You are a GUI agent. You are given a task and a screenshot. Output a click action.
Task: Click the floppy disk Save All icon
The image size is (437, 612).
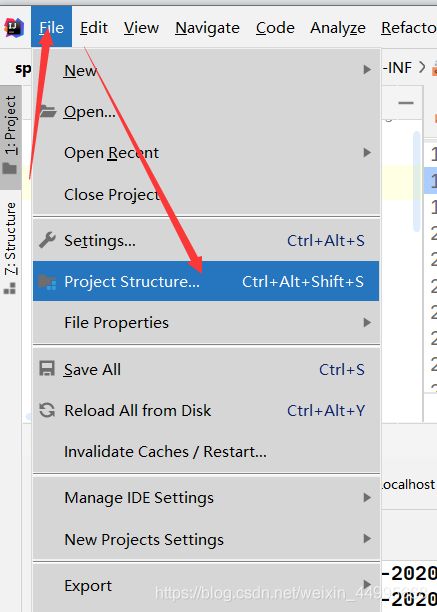coord(47,368)
